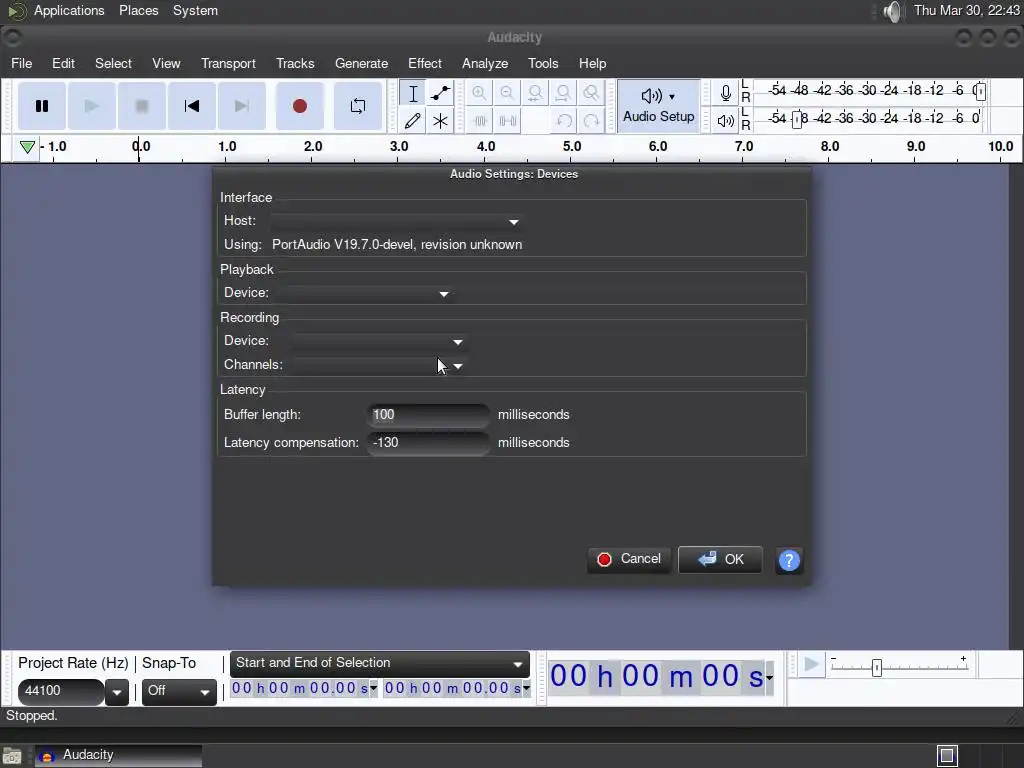The image size is (1024, 768).
Task: Open the Generate menu
Action: pos(361,63)
